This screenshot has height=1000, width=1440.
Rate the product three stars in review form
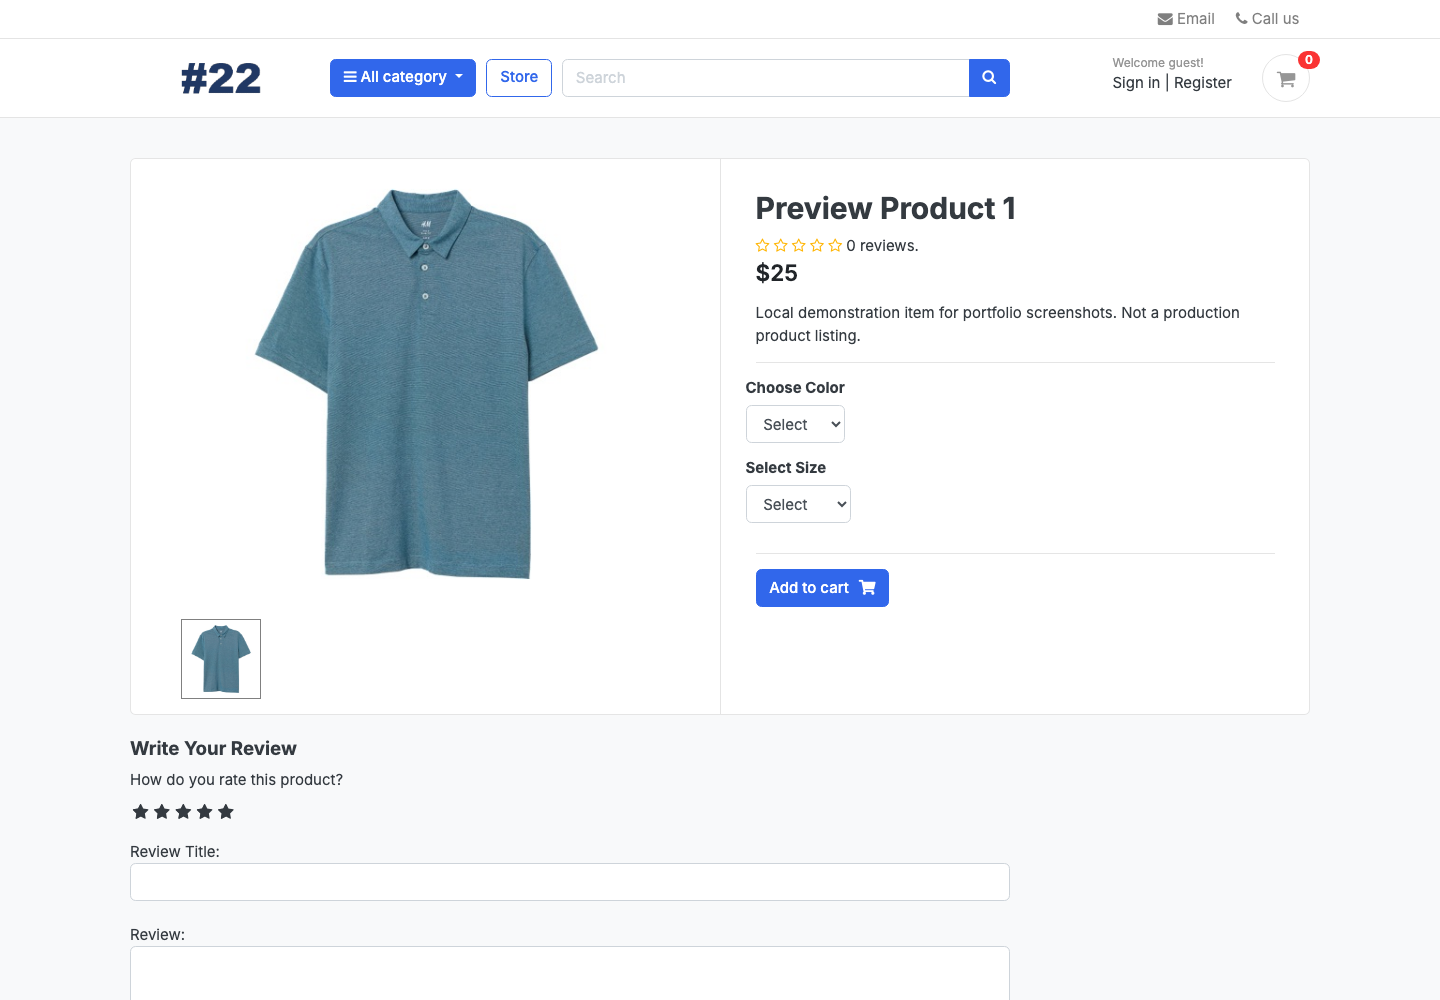pos(183,812)
